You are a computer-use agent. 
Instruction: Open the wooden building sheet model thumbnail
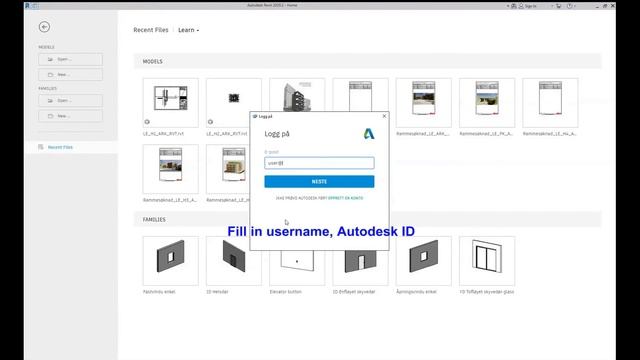click(228, 169)
